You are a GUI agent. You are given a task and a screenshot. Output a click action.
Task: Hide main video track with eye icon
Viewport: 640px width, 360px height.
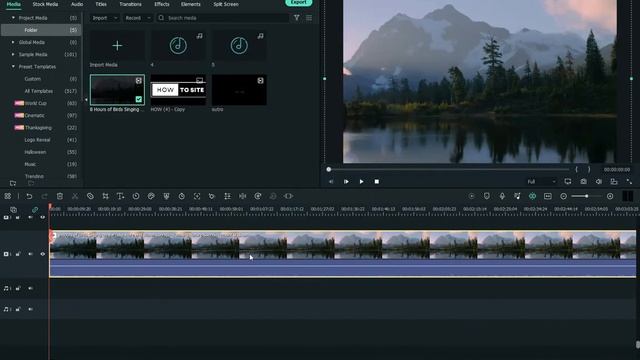pyautogui.click(x=42, y=254)
